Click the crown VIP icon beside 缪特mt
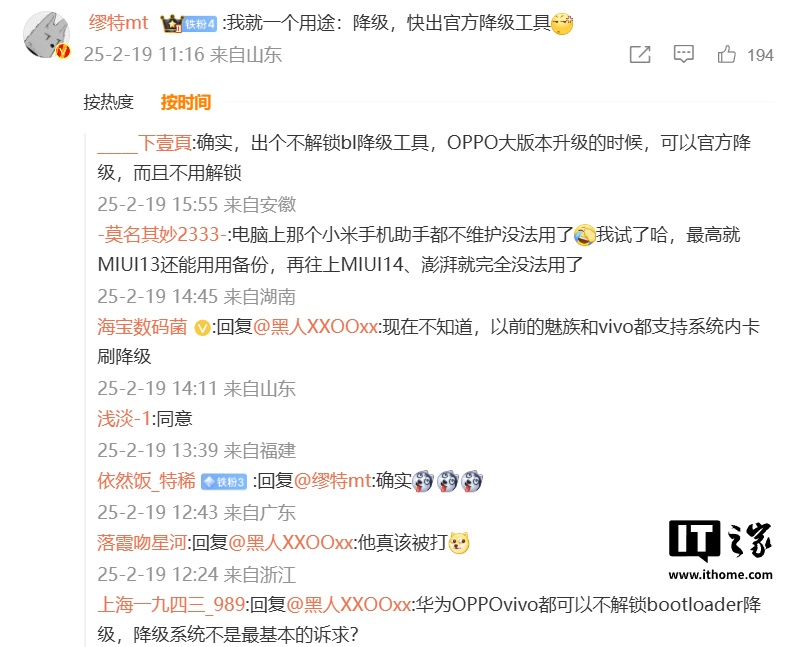Image resolution: width=787 pixels, height=647 pixels. point(172,24)
